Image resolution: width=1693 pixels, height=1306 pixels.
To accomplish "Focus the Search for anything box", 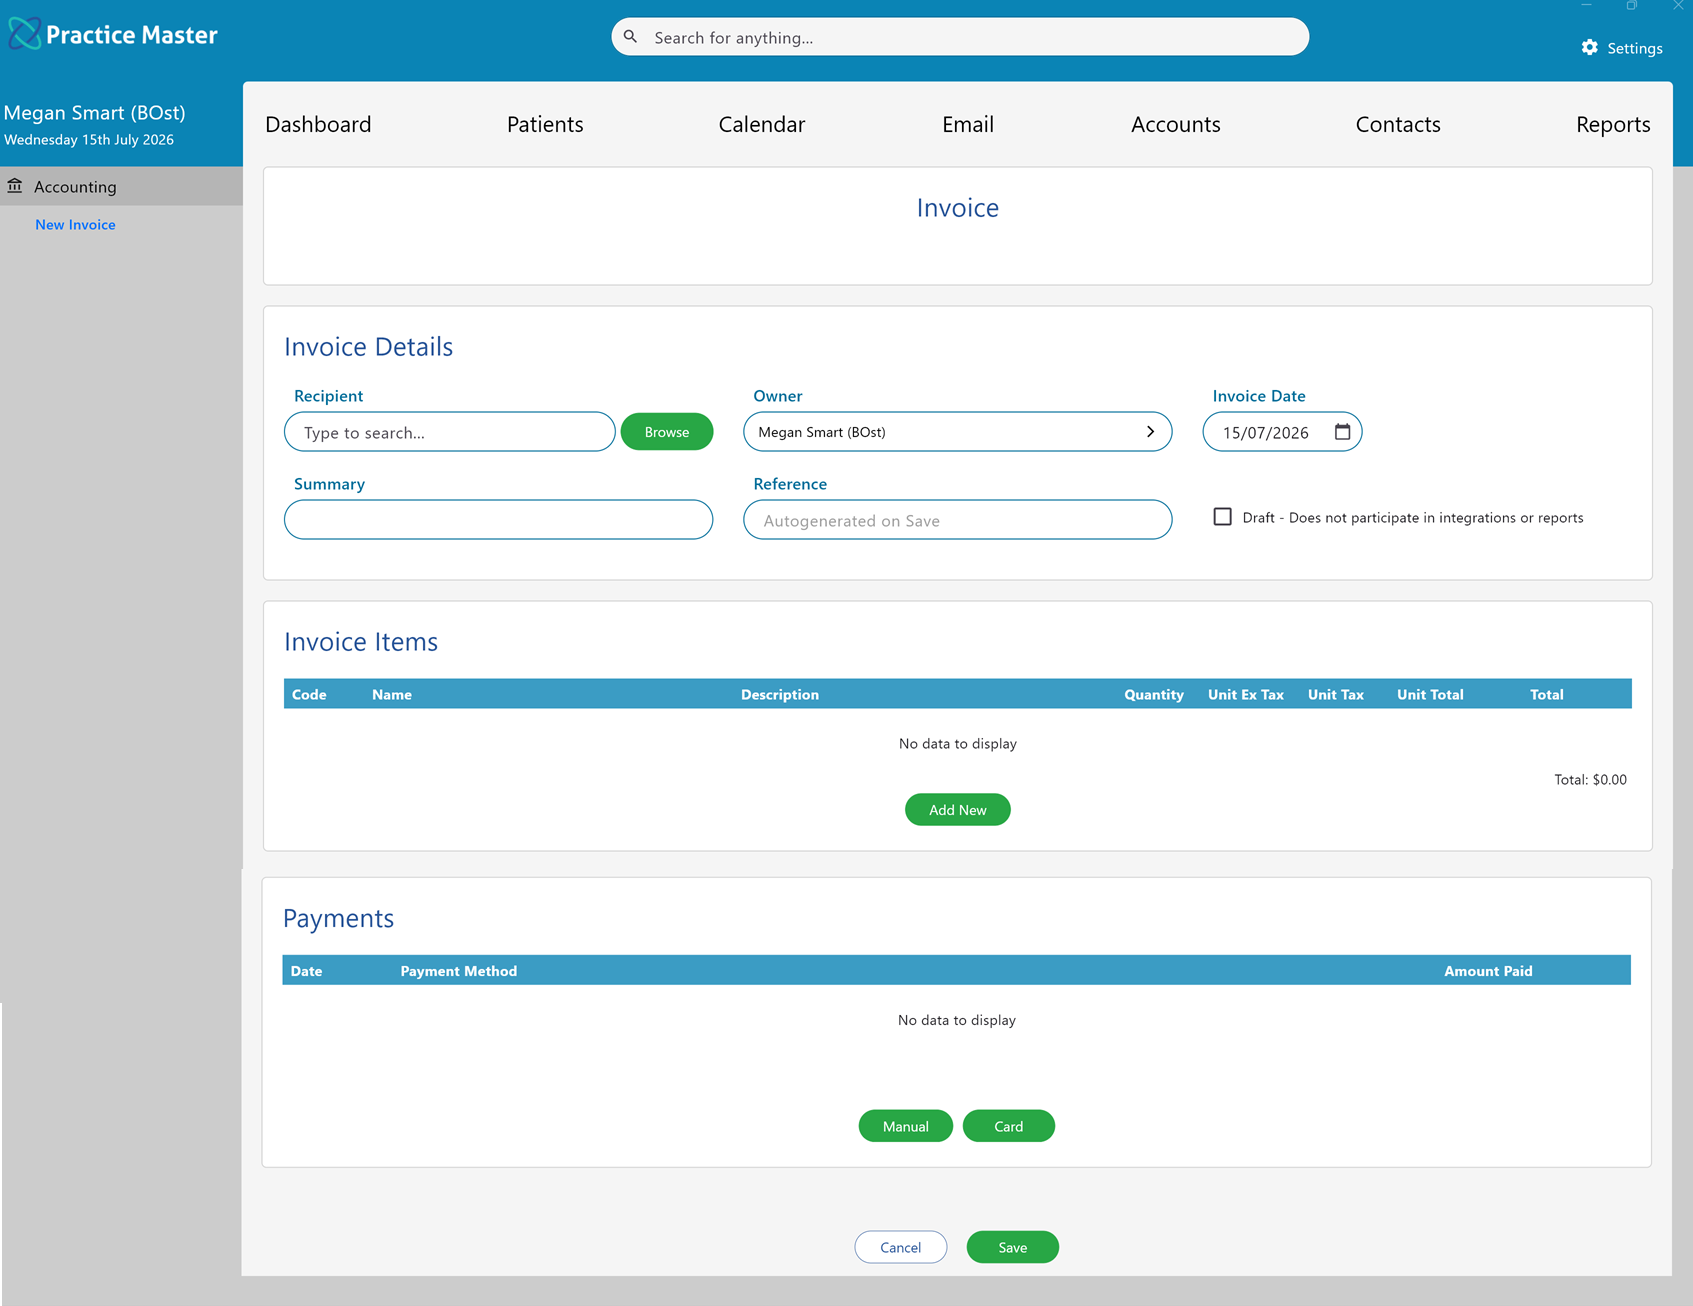I will [960, 37].
